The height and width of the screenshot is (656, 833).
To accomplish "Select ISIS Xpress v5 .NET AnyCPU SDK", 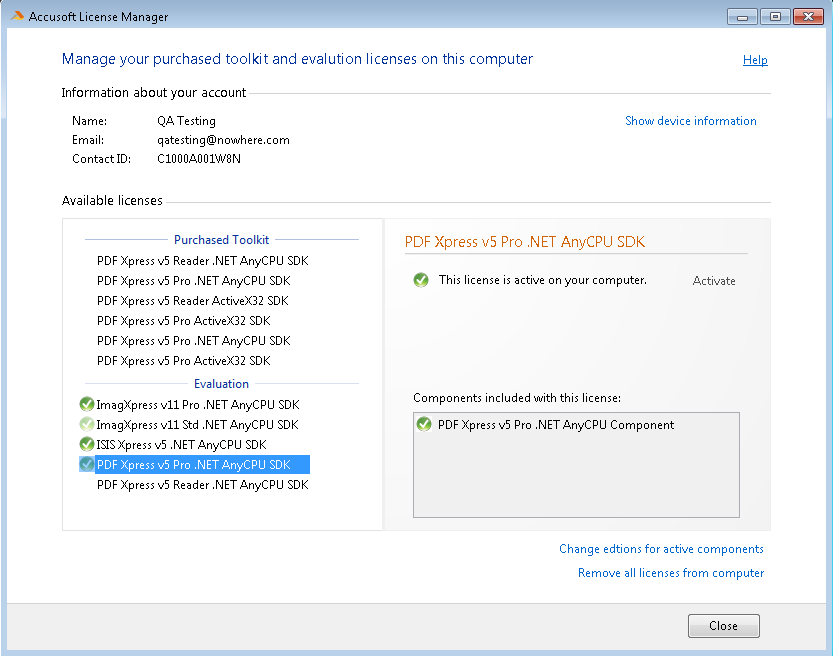I will coord(181,444).
